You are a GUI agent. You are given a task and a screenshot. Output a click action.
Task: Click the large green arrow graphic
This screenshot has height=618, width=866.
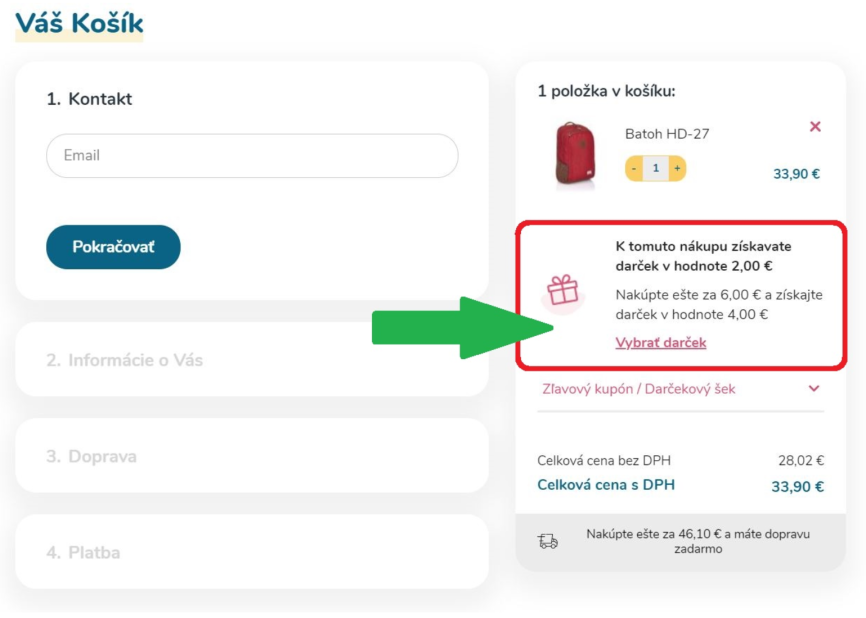pos(463,328)
